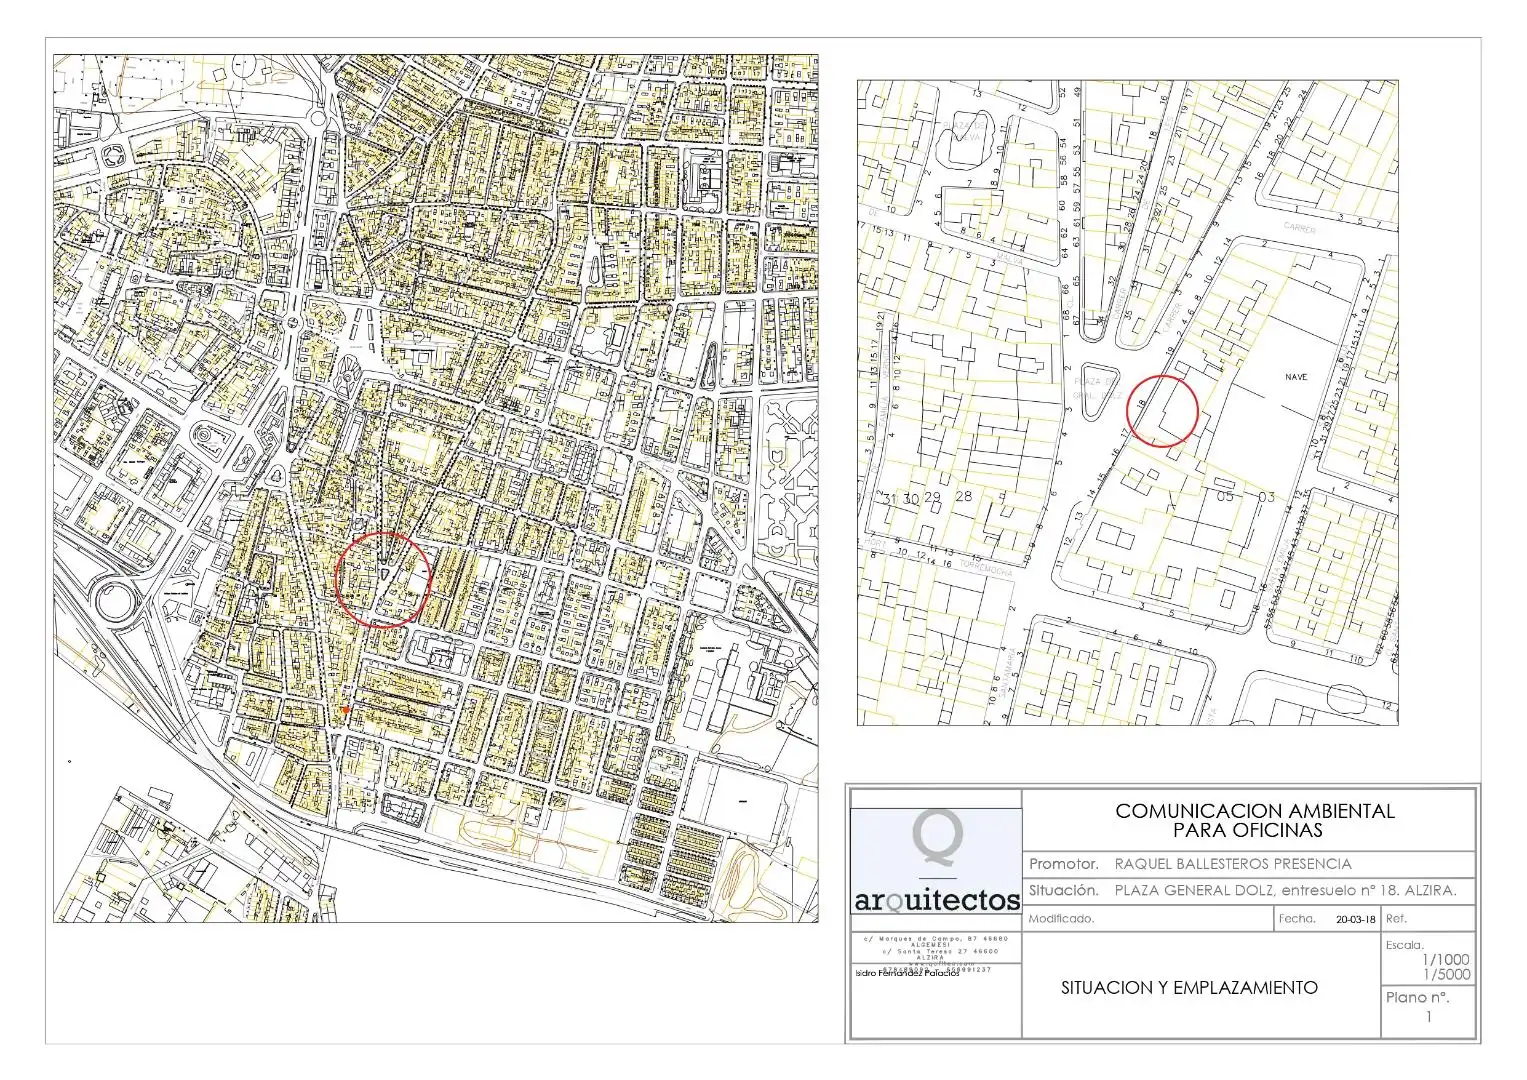Select the scale value '1/5000'

[1446, 974]
